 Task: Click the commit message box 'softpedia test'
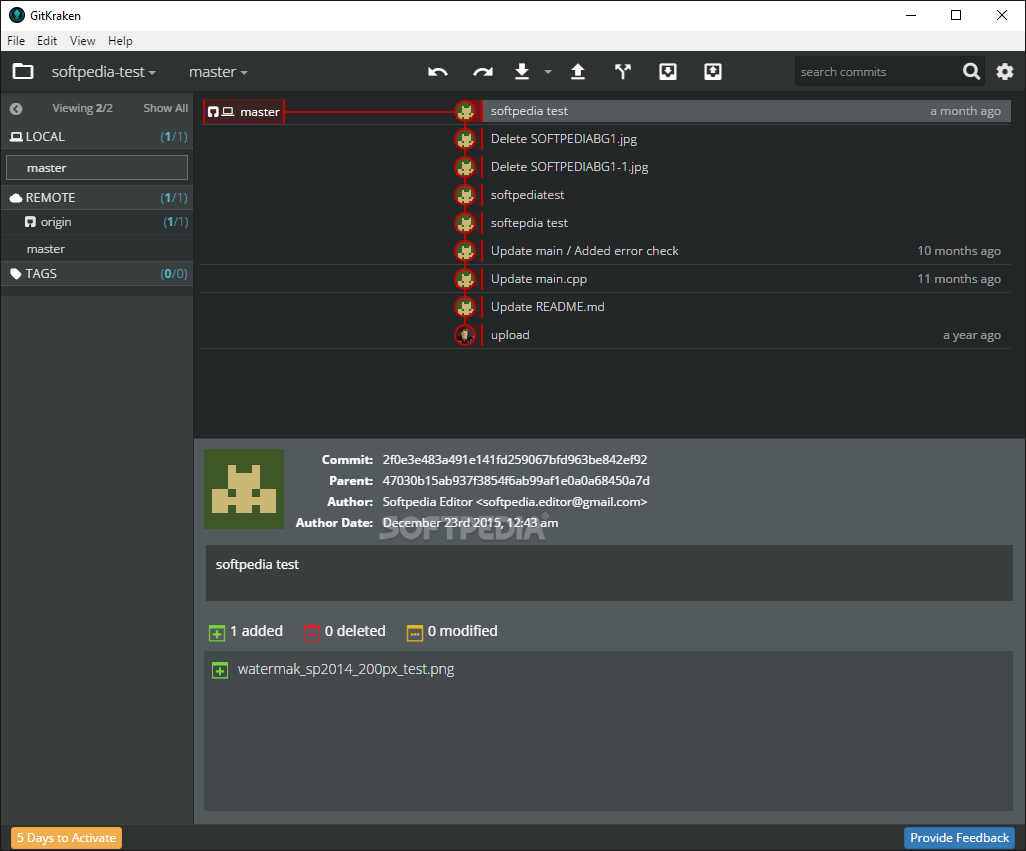609,573
